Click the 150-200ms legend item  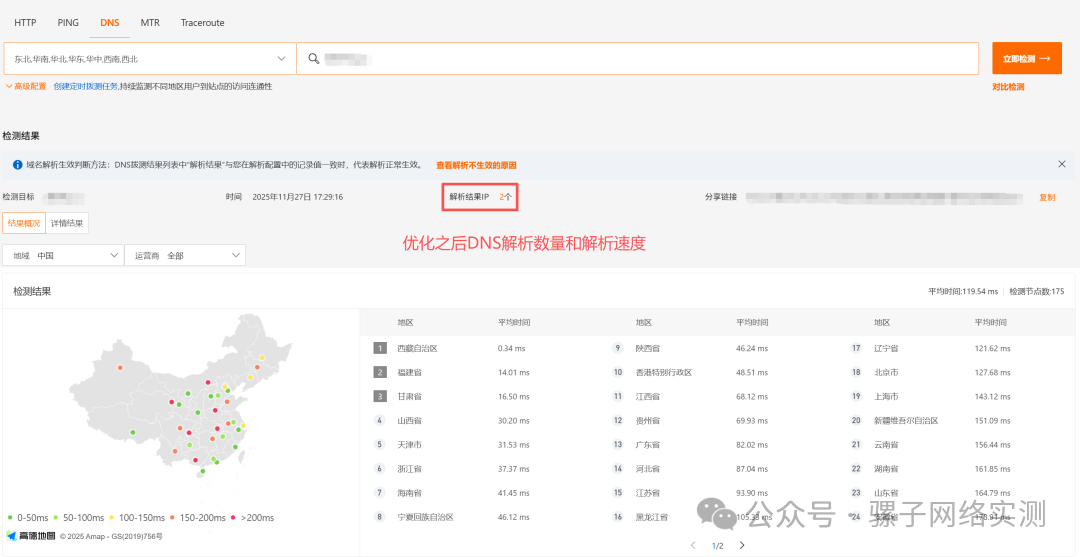198,517
